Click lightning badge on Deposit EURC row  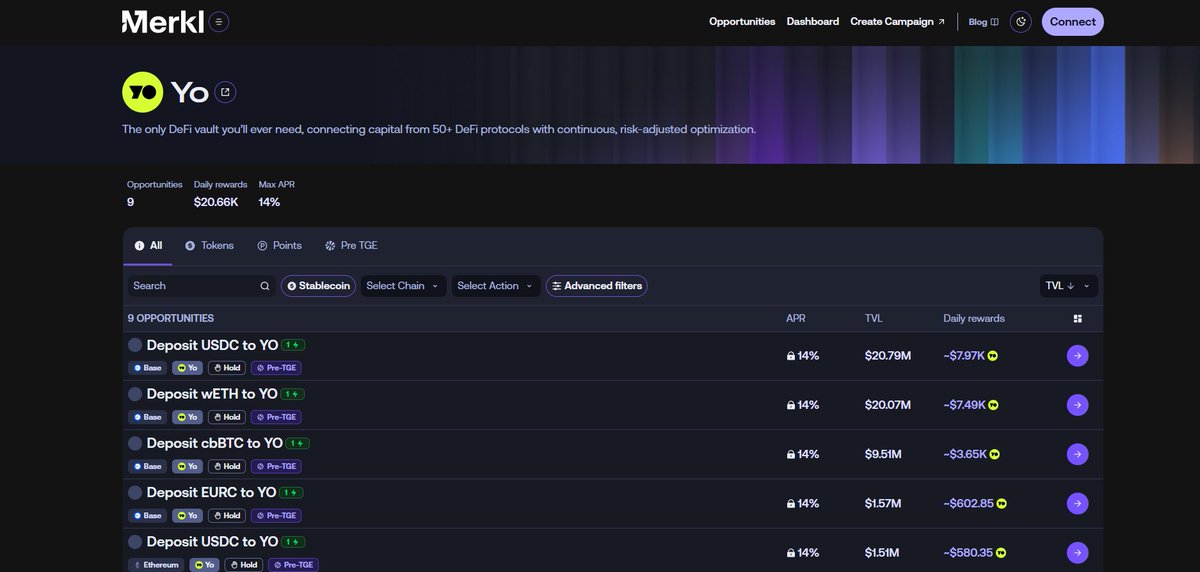(x=292, y=492)
